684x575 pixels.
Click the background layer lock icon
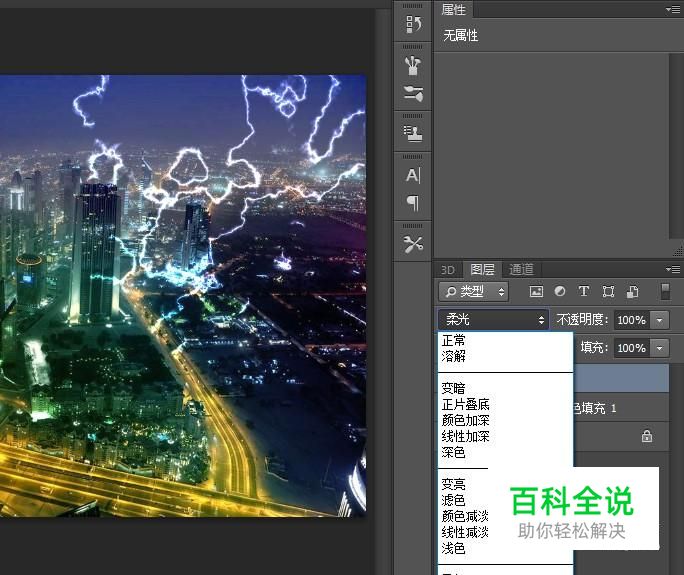647,436
